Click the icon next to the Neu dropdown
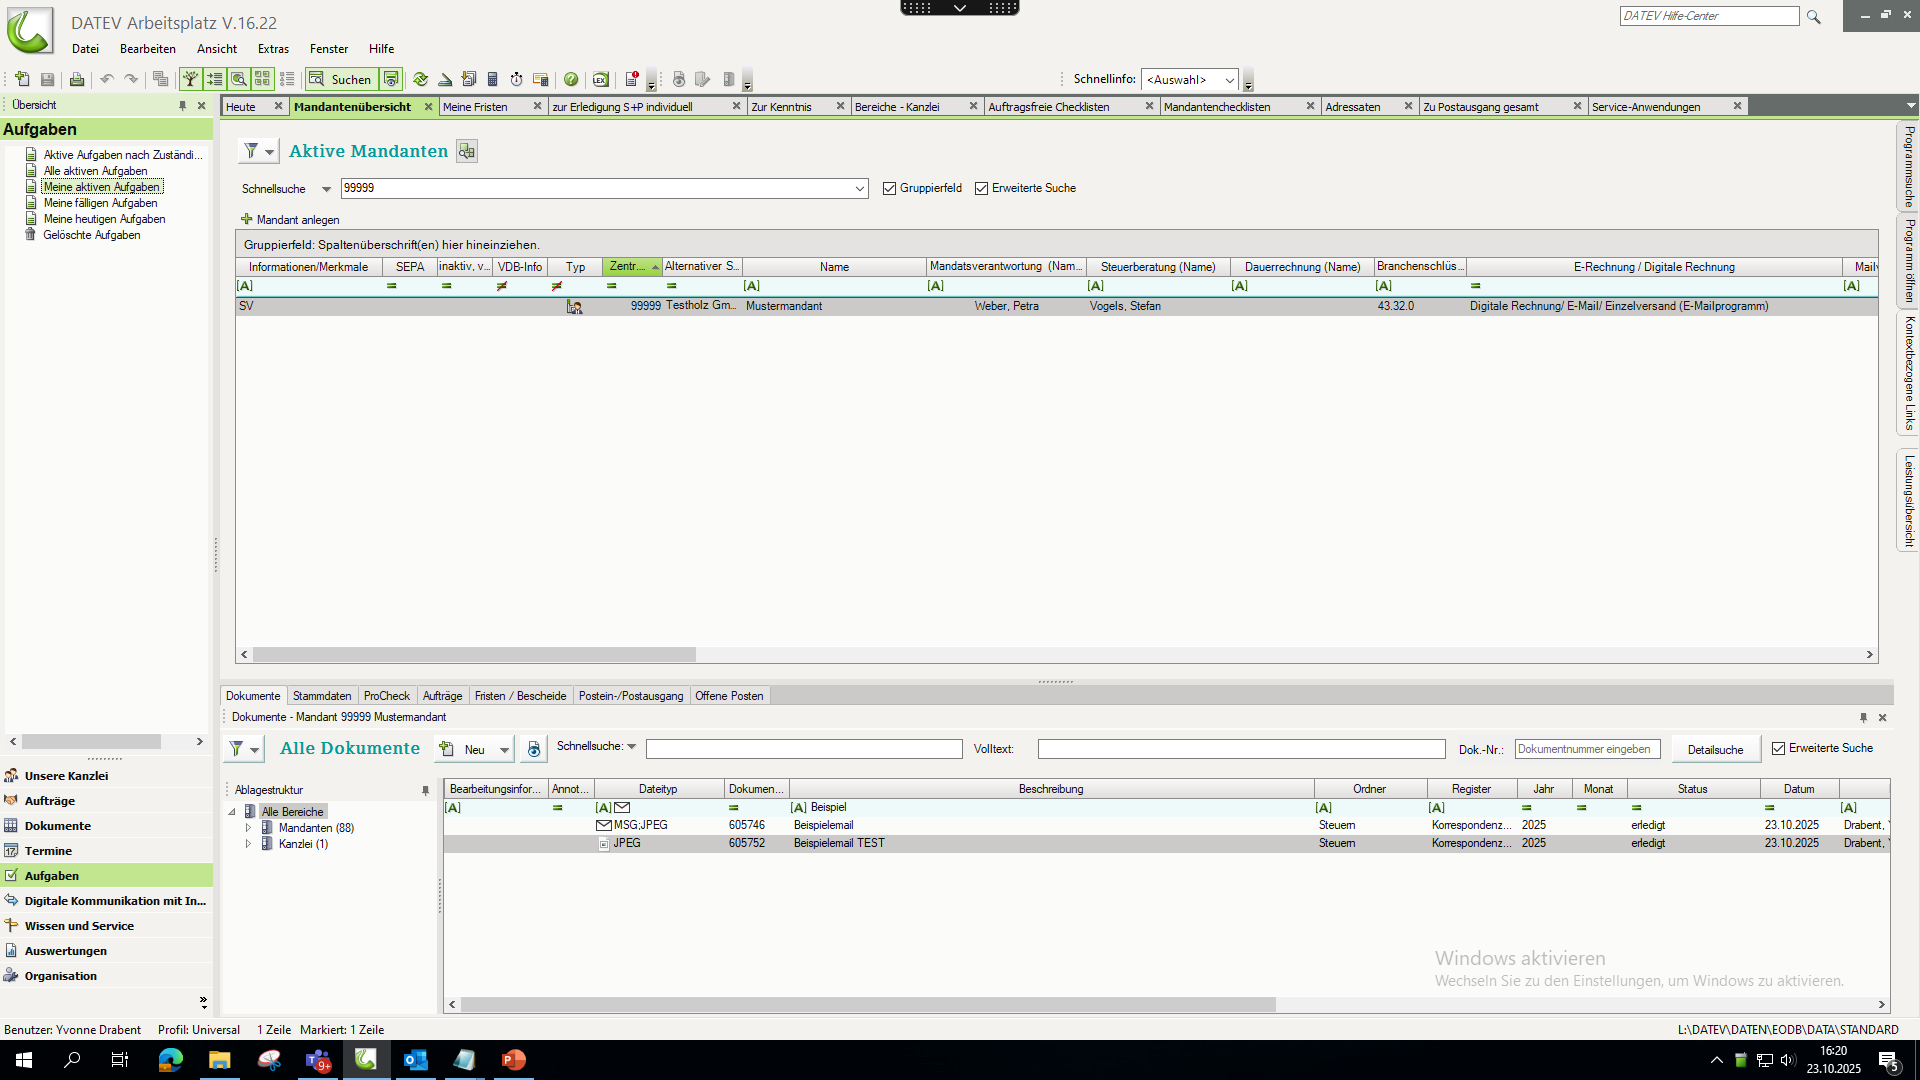 pos(533,749)
